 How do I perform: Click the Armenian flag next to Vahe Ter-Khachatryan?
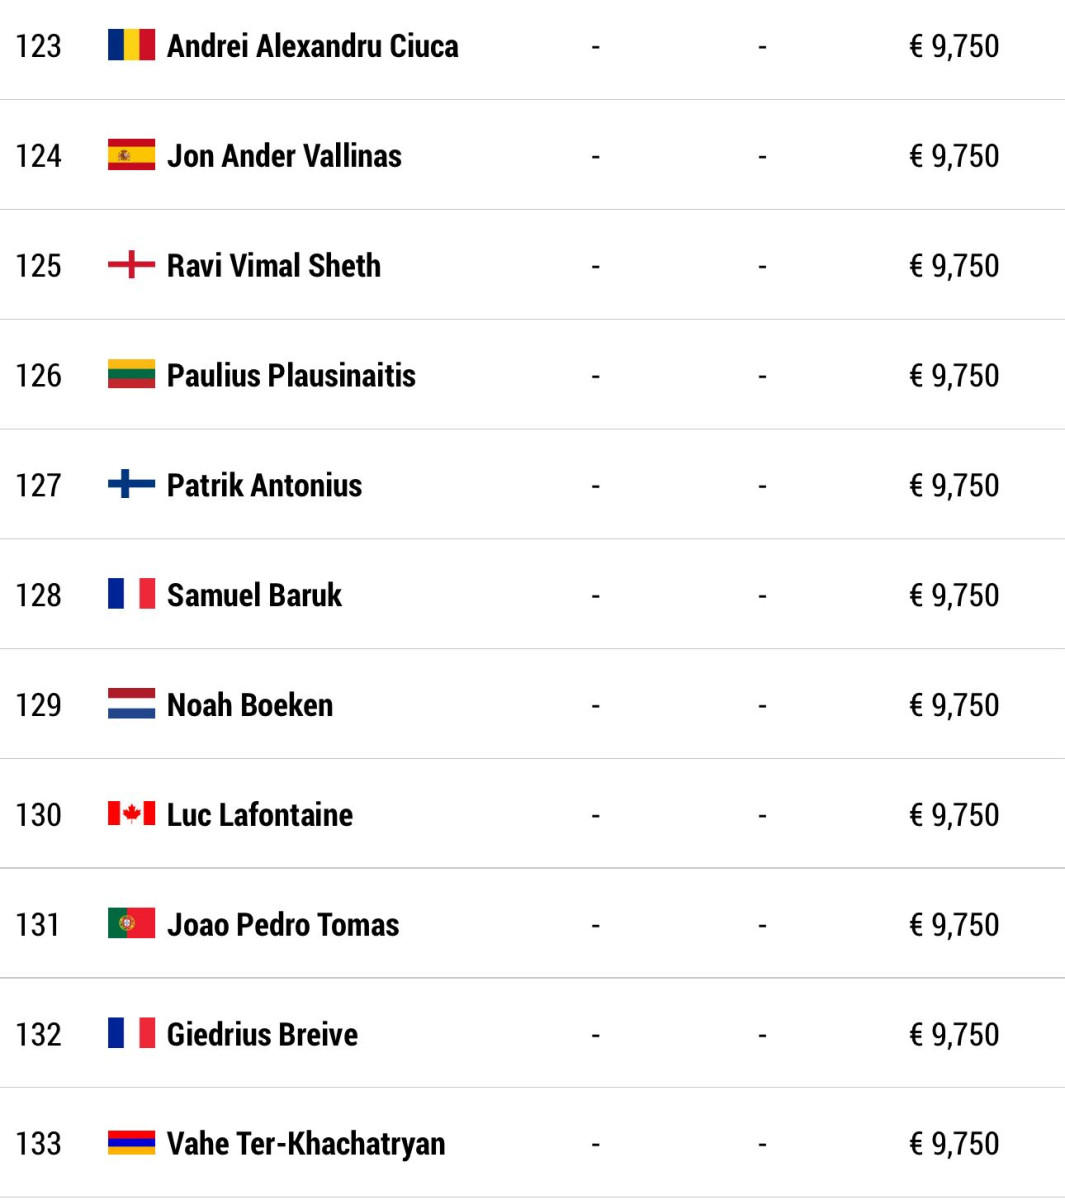click(x=131, y=1144)
